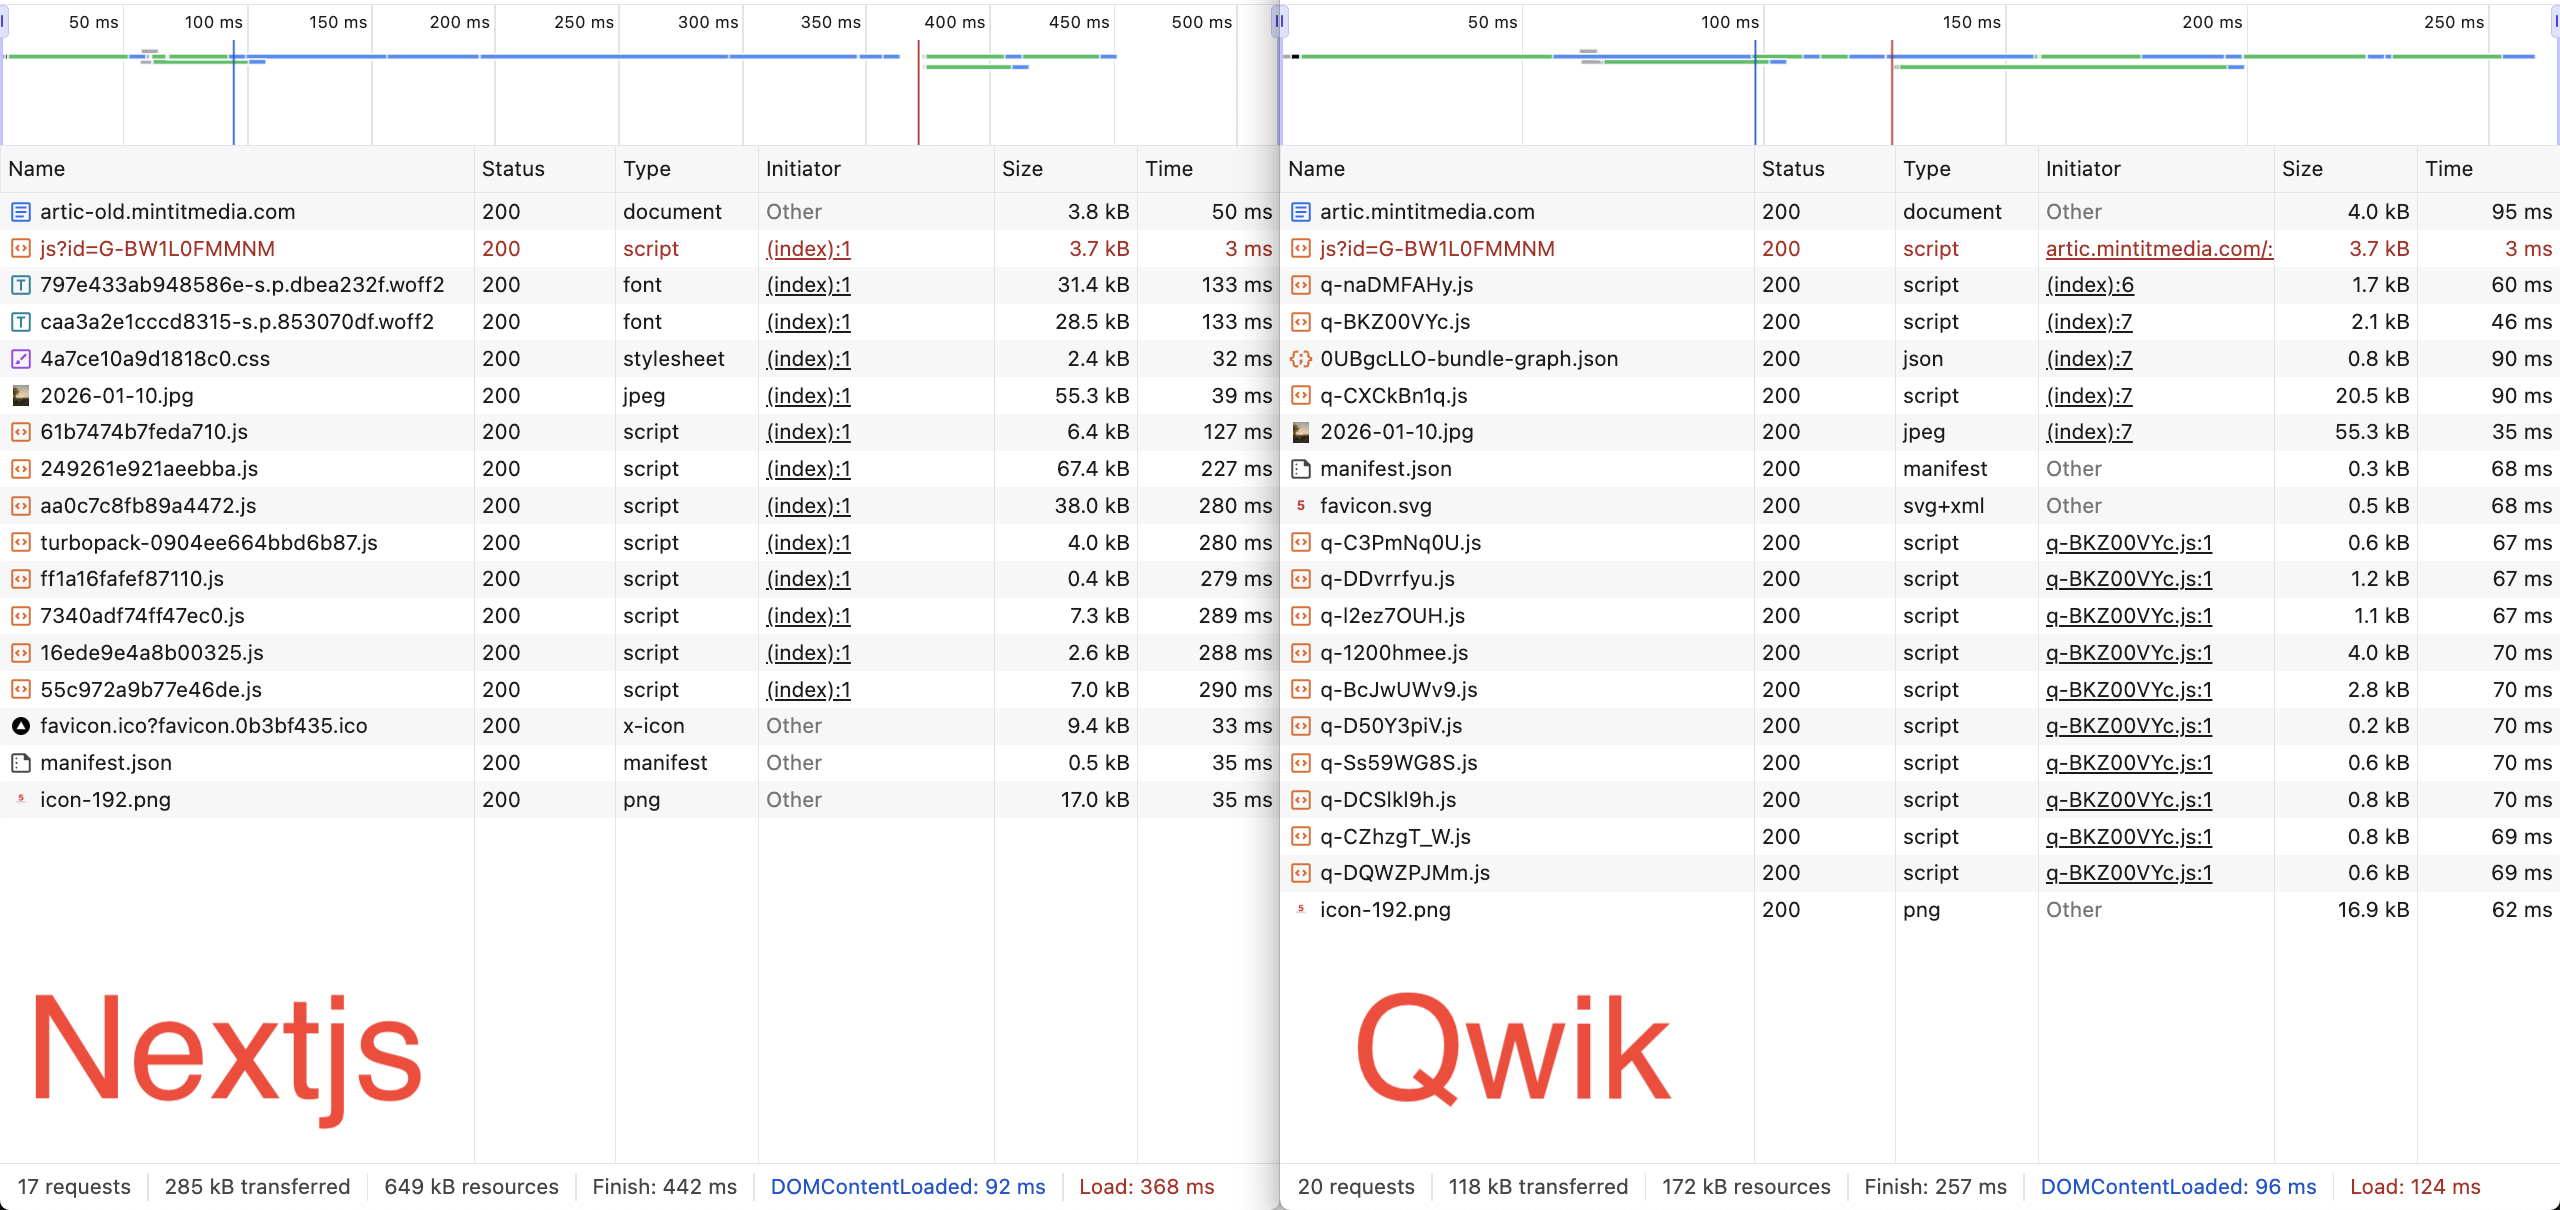Click the JSON icon beside 0UBgcLLO-bundle-graph.json
This screenshot has height=1210, width=2560.
[x=1301, y=358]
